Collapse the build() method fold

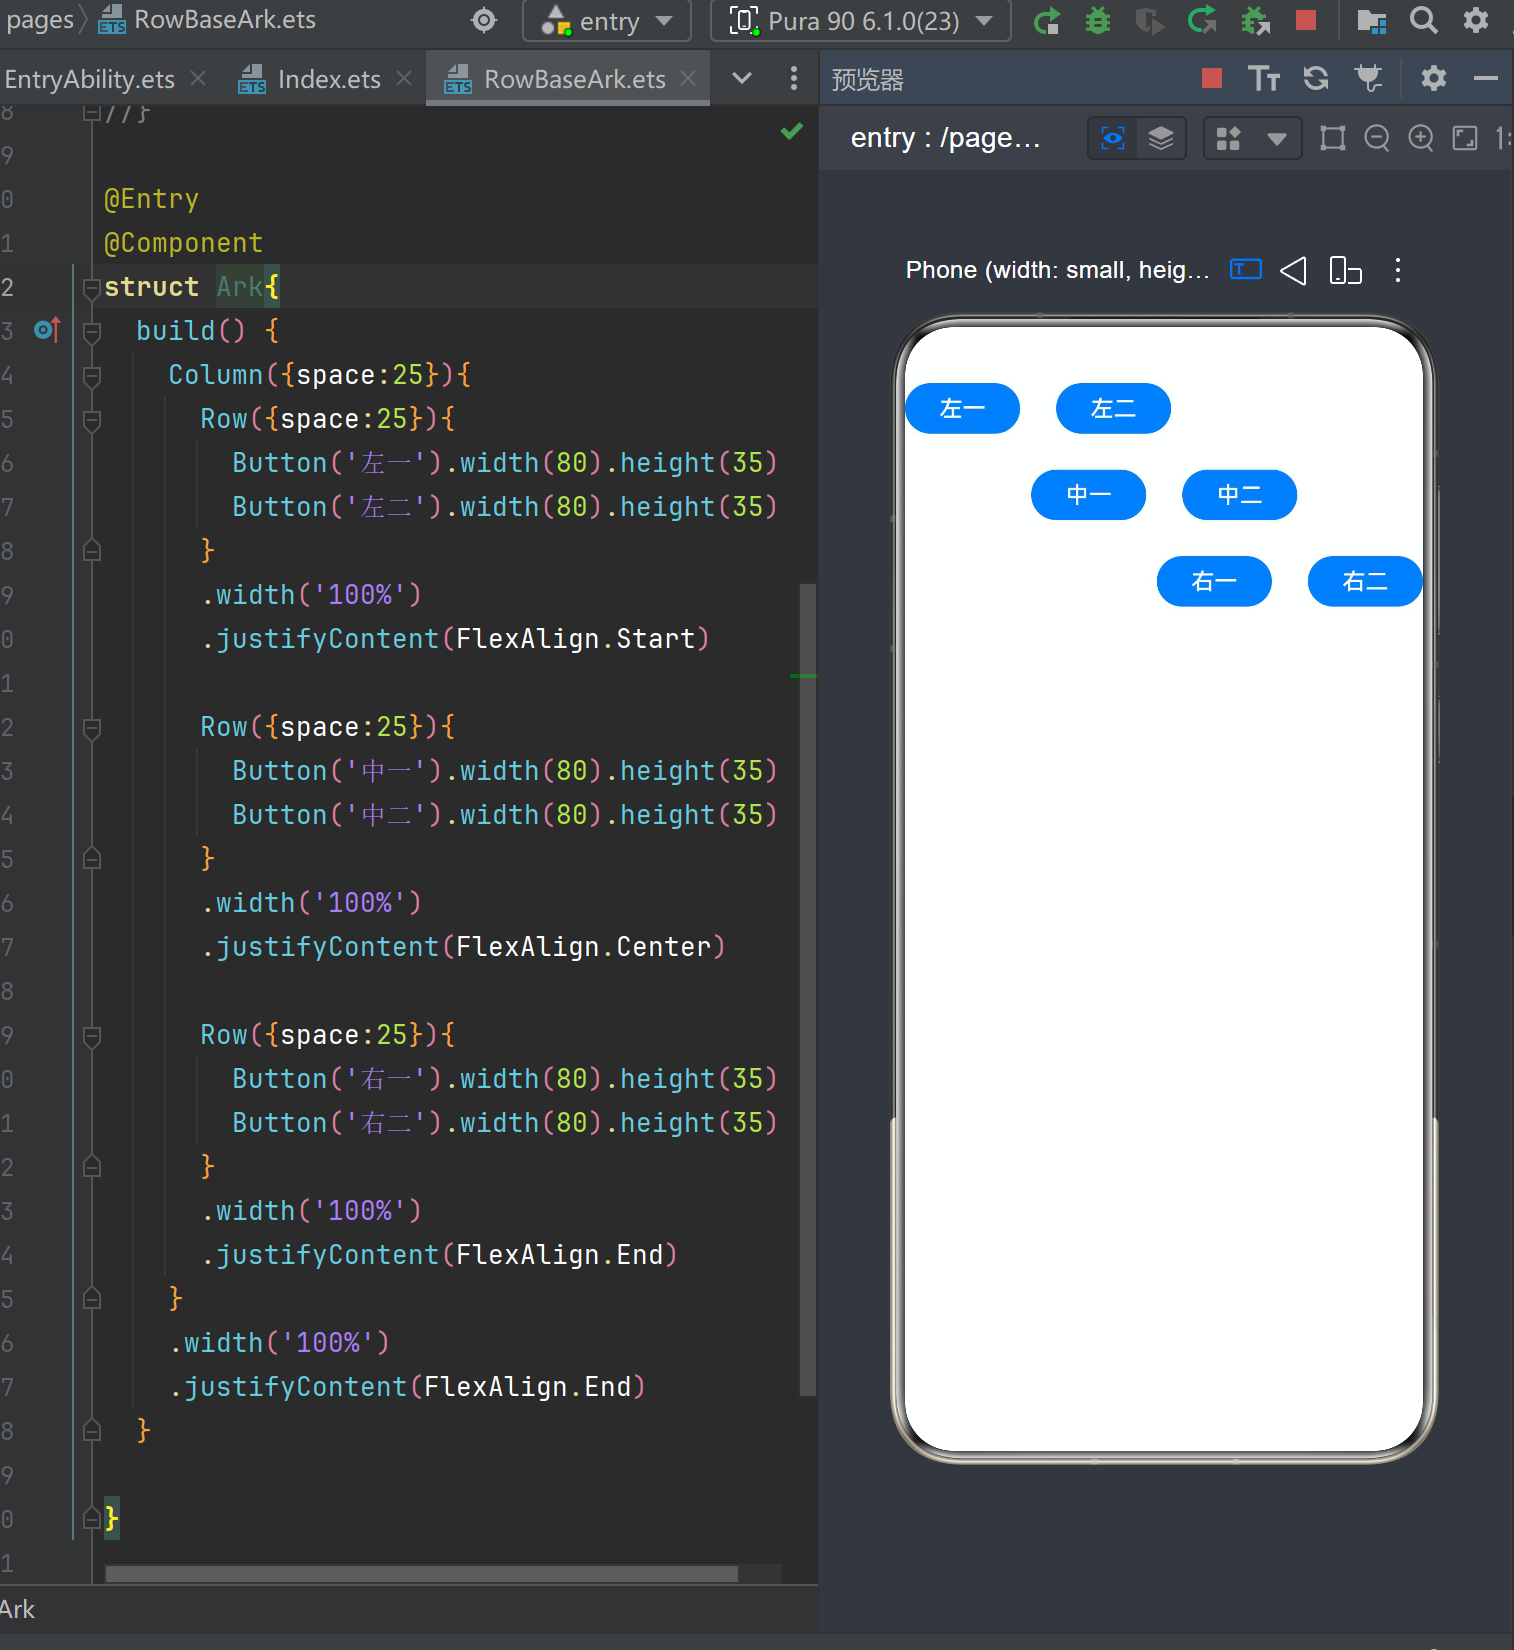point(91,332)
